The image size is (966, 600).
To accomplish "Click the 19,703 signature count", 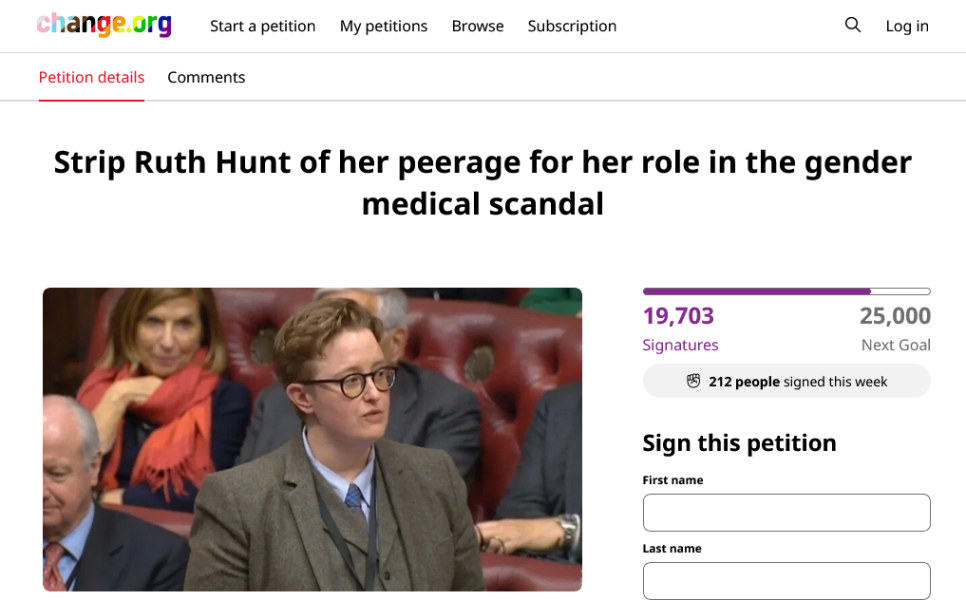I will coord(678,316).
